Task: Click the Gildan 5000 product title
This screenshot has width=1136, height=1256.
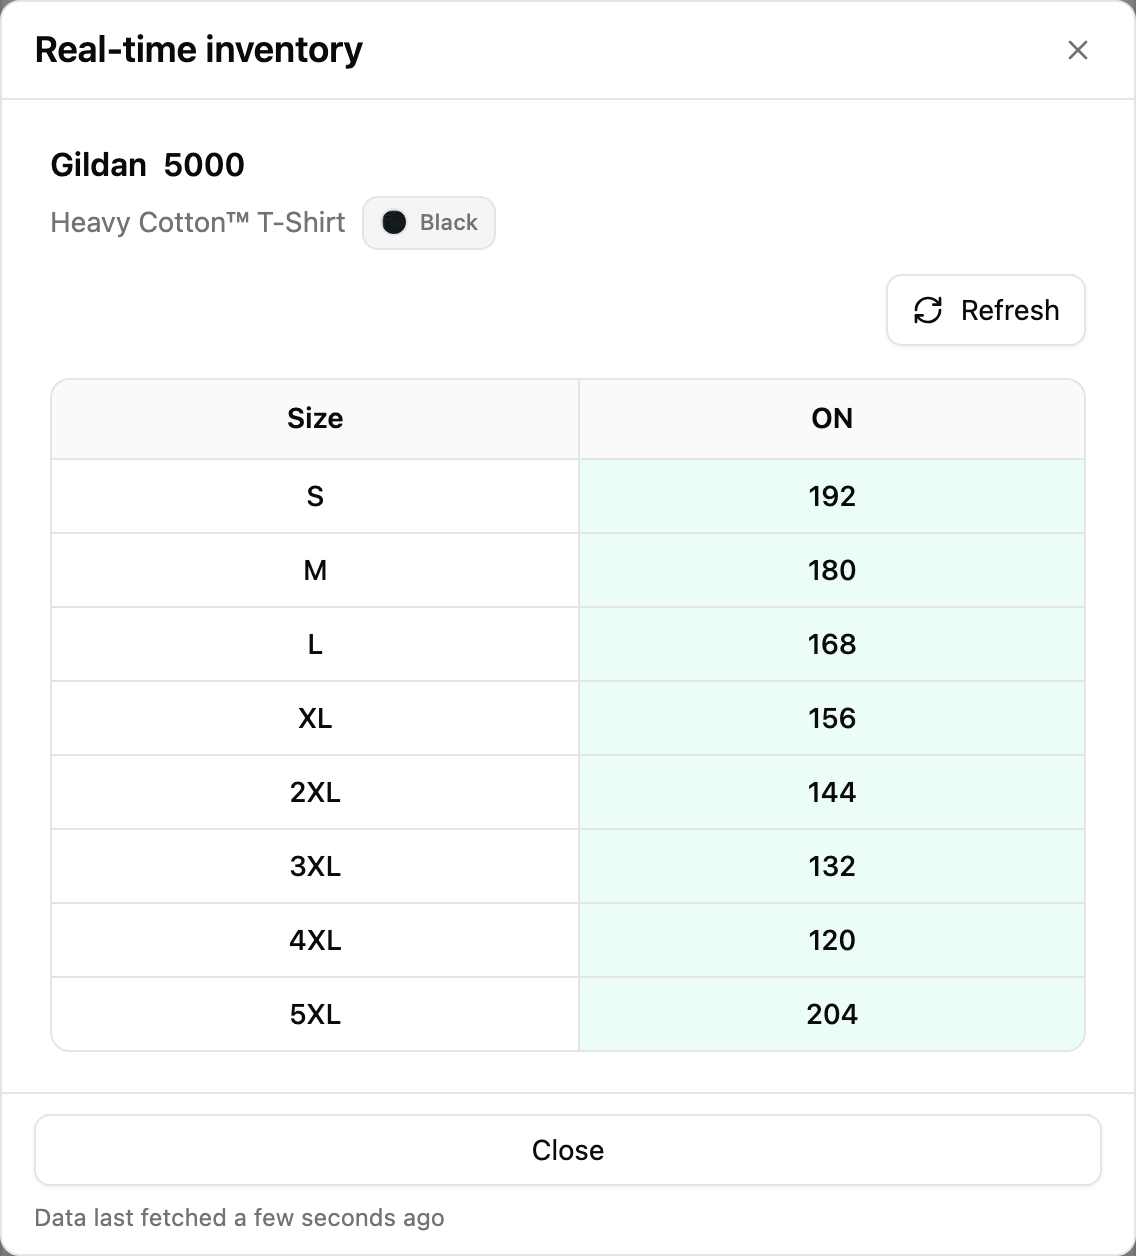Action: tap(148, 165)
